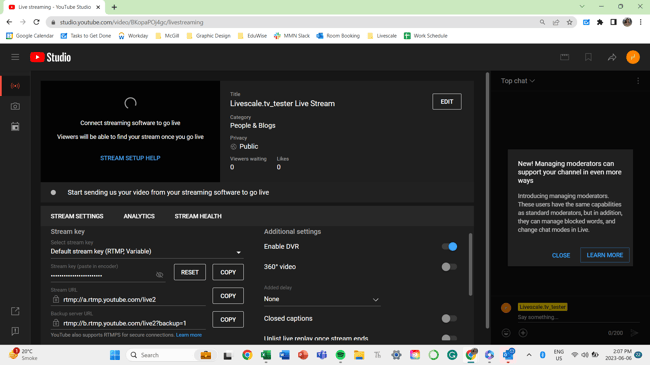
Task: Select the Stream icon in left sidebar
Action: [x=15, y=86]
